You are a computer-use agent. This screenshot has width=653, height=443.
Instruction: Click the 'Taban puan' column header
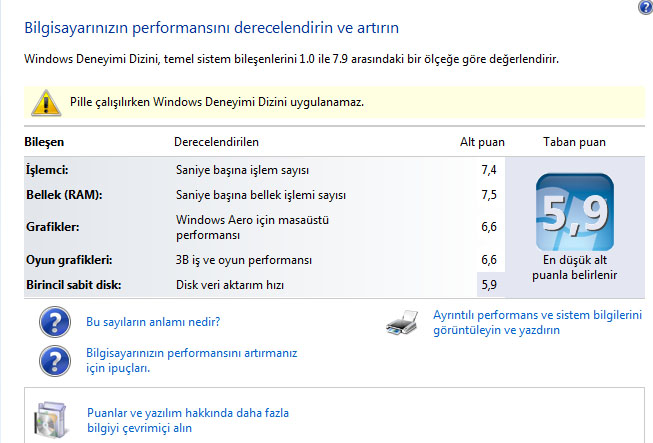(574, 142)
